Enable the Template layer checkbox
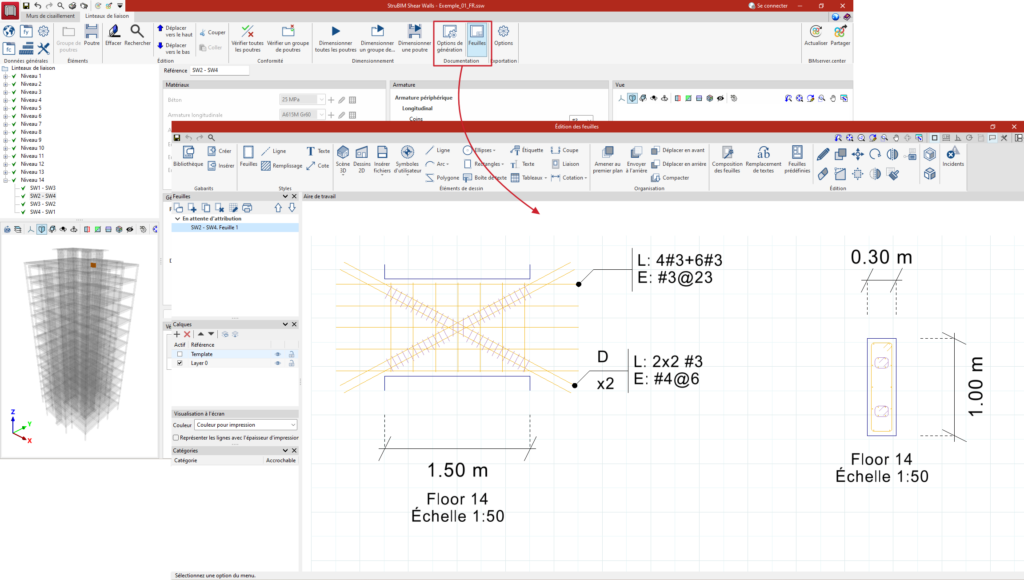 180,354
